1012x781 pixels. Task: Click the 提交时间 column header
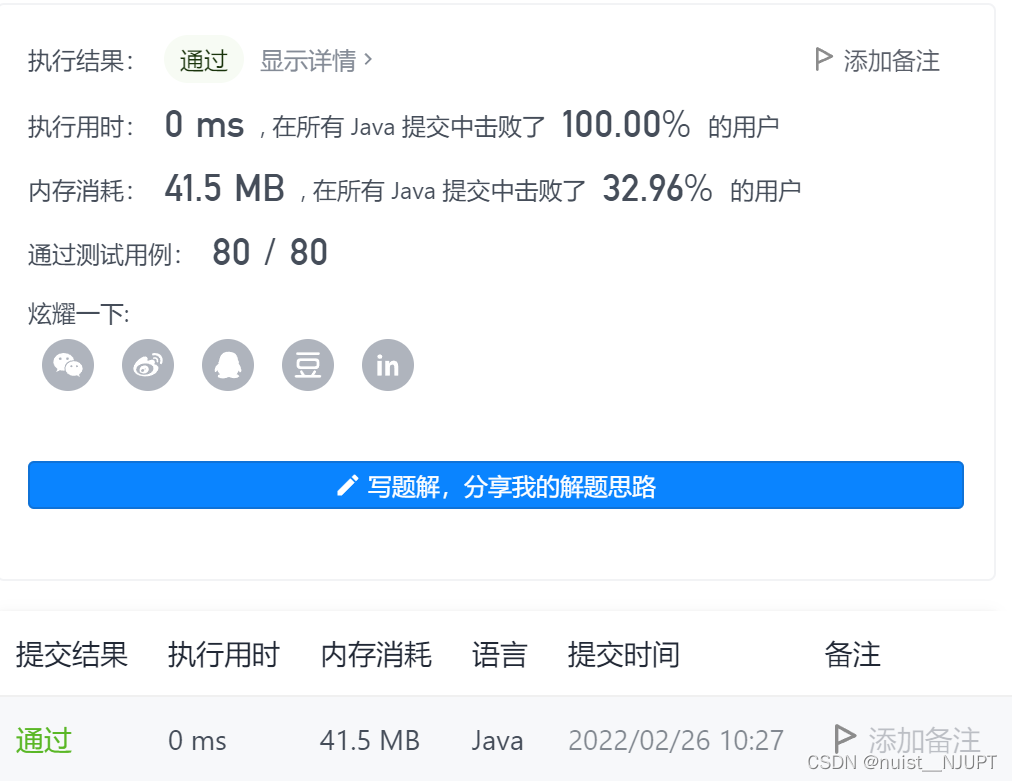[x=623, y=654]
